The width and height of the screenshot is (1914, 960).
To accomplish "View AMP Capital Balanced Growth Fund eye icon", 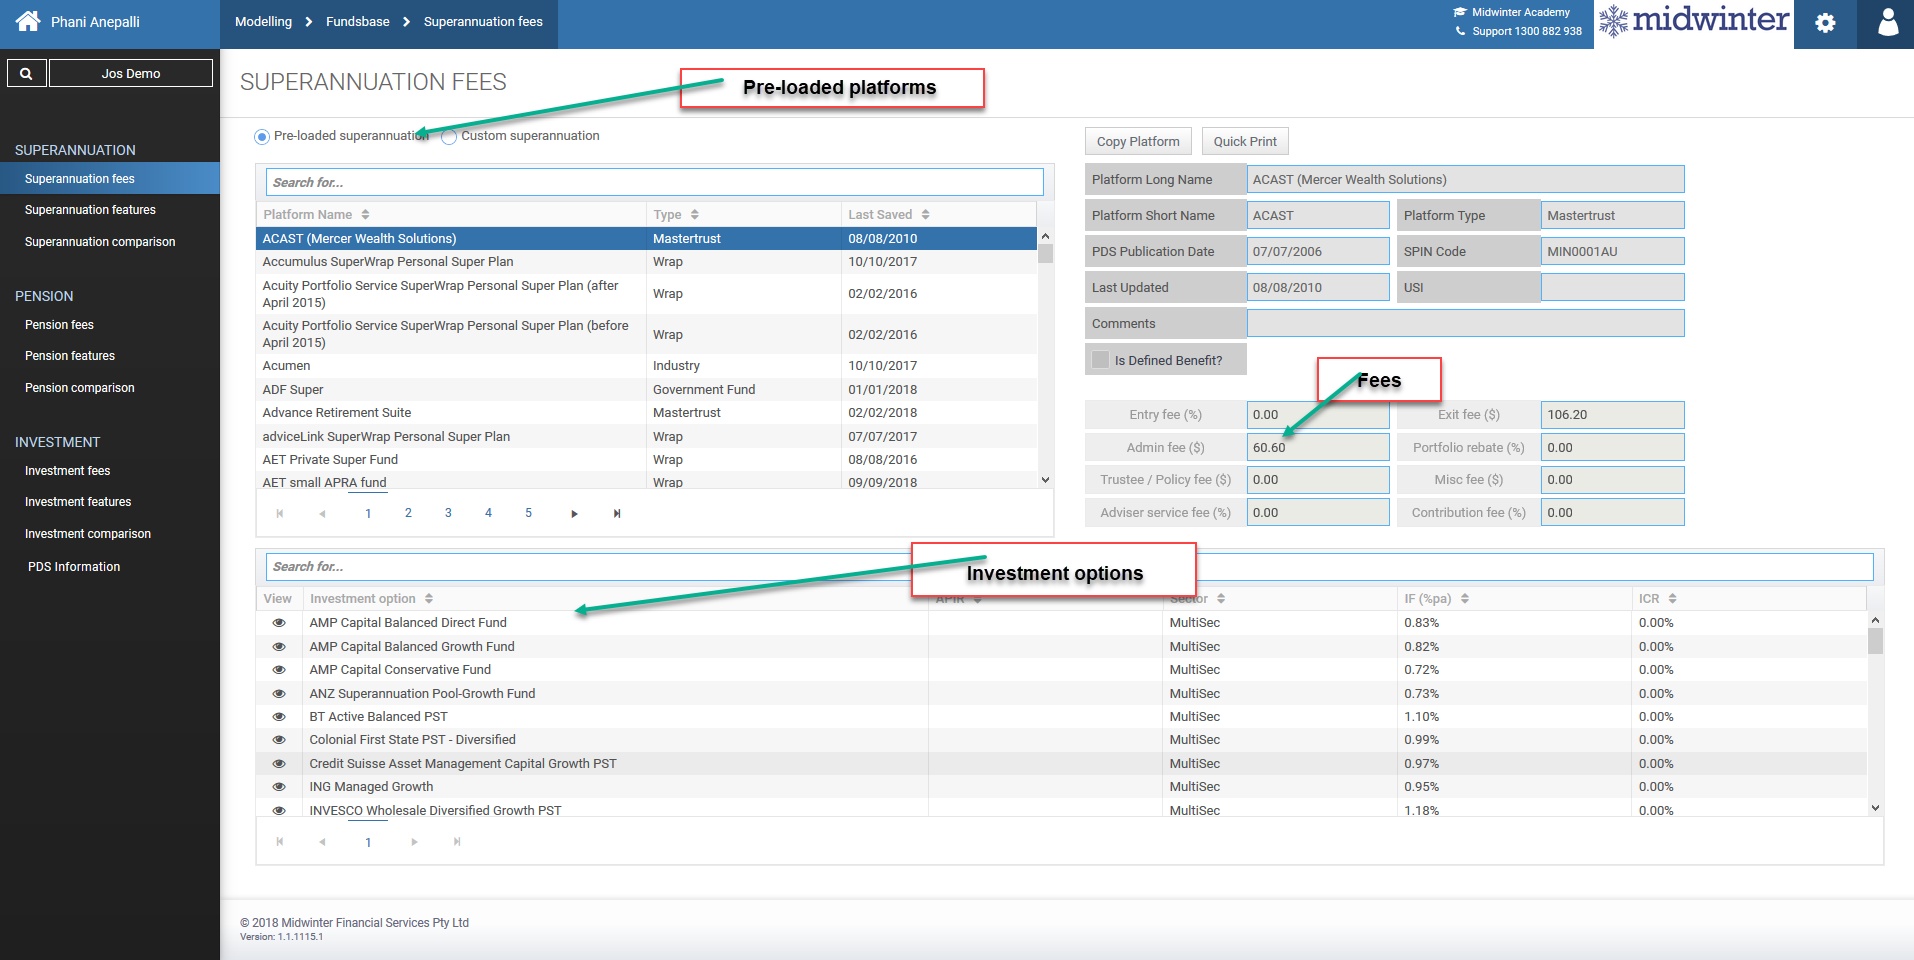I will pos(279,646).
